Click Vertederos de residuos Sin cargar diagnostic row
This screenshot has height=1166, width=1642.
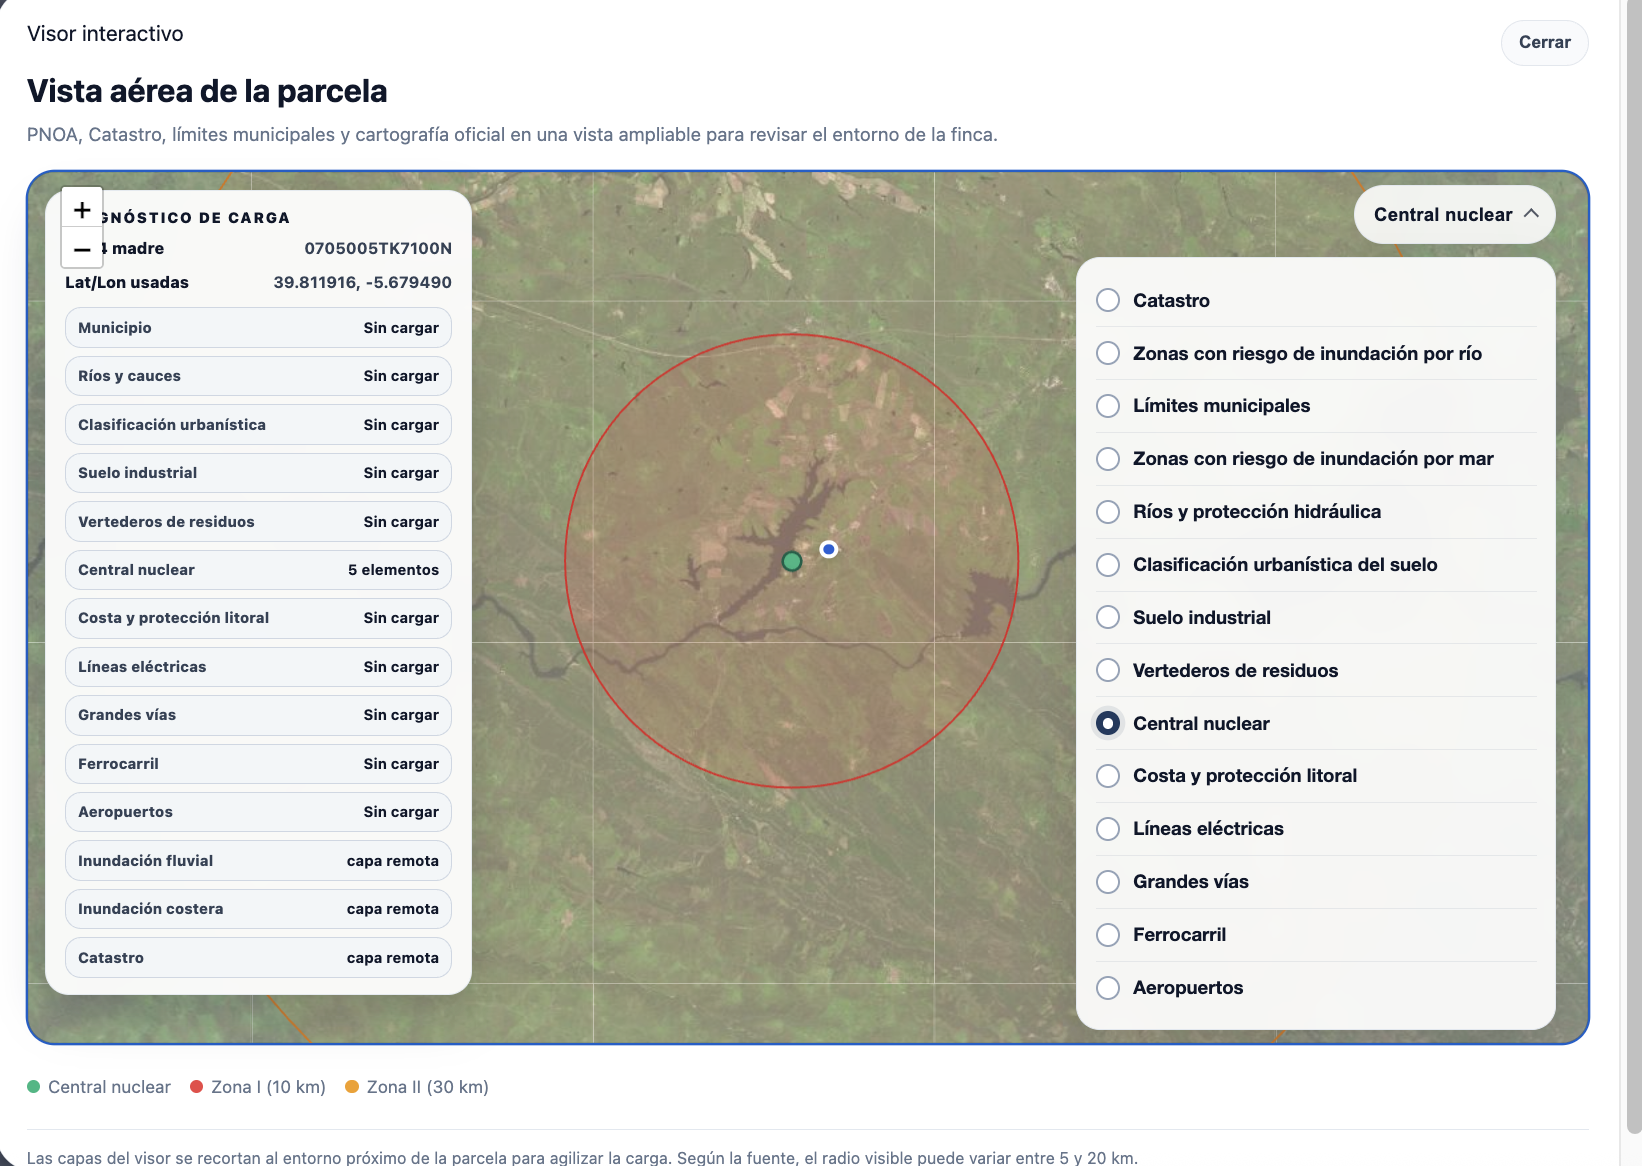tap(258, 522)
